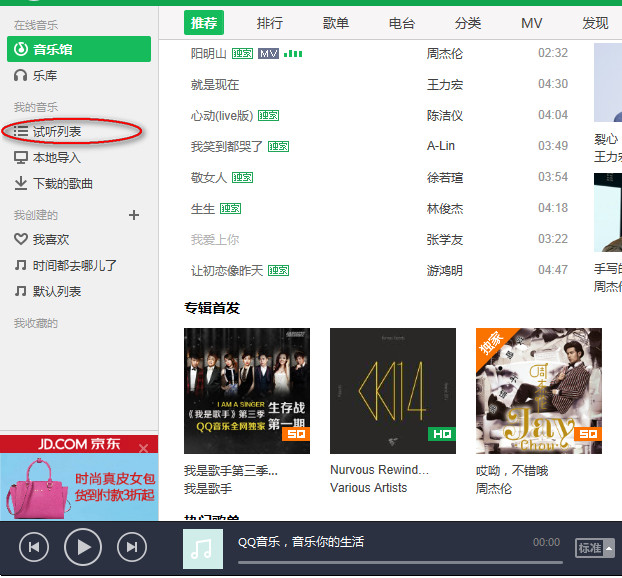Viewport: 622px width, 578px height.
Task: Click the plus icon beside 我创建的
Action: click(x=134, y=215)
